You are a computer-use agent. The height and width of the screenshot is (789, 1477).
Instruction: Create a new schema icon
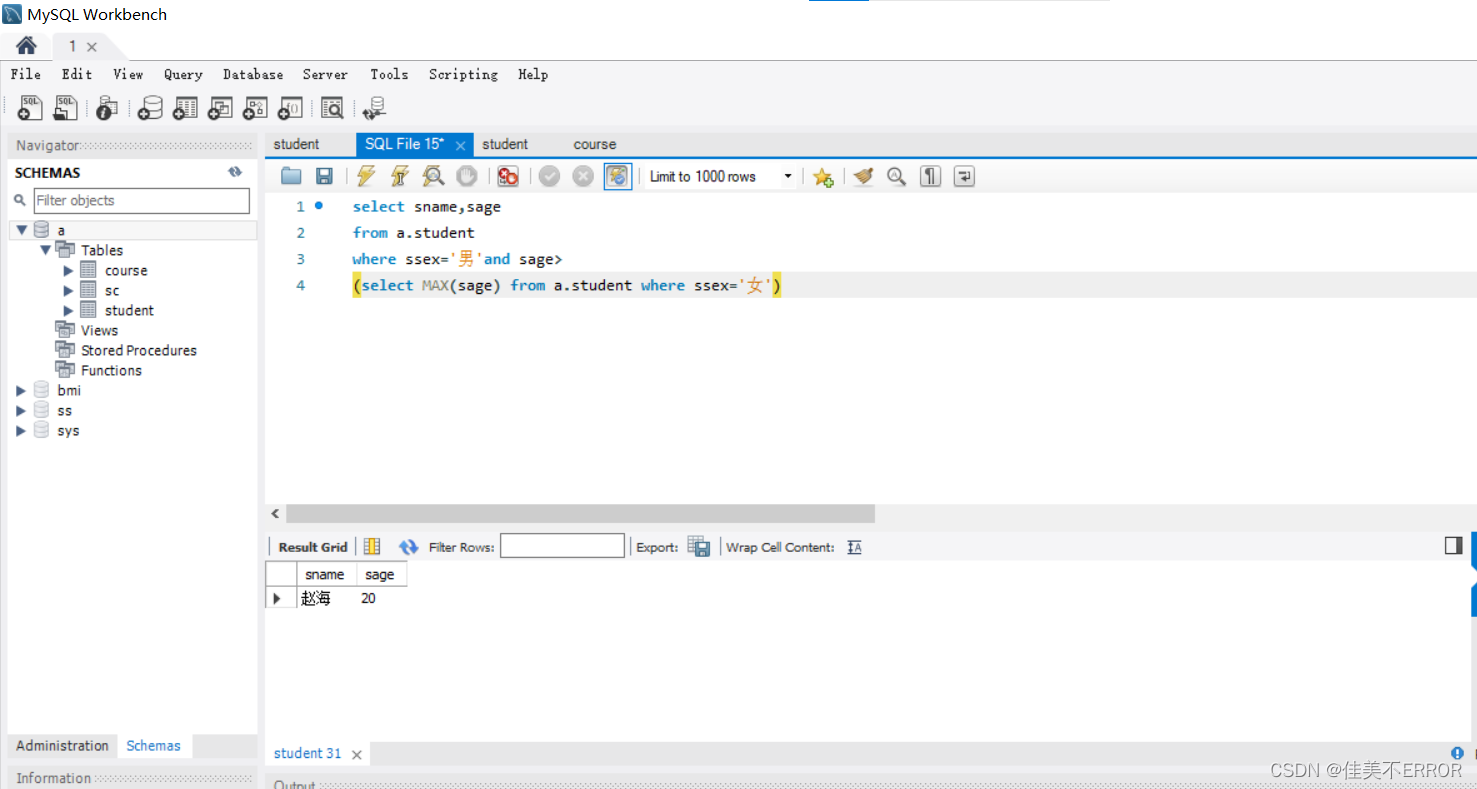point(150,108)
